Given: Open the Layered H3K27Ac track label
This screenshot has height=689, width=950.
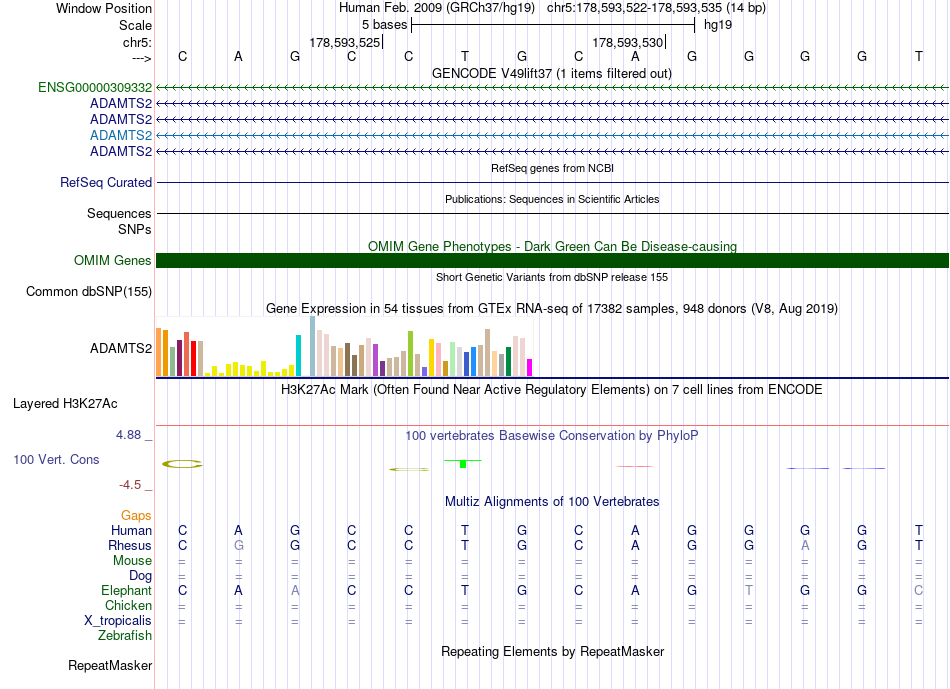Looking at the screenshot, I should [x=65, y=404].
